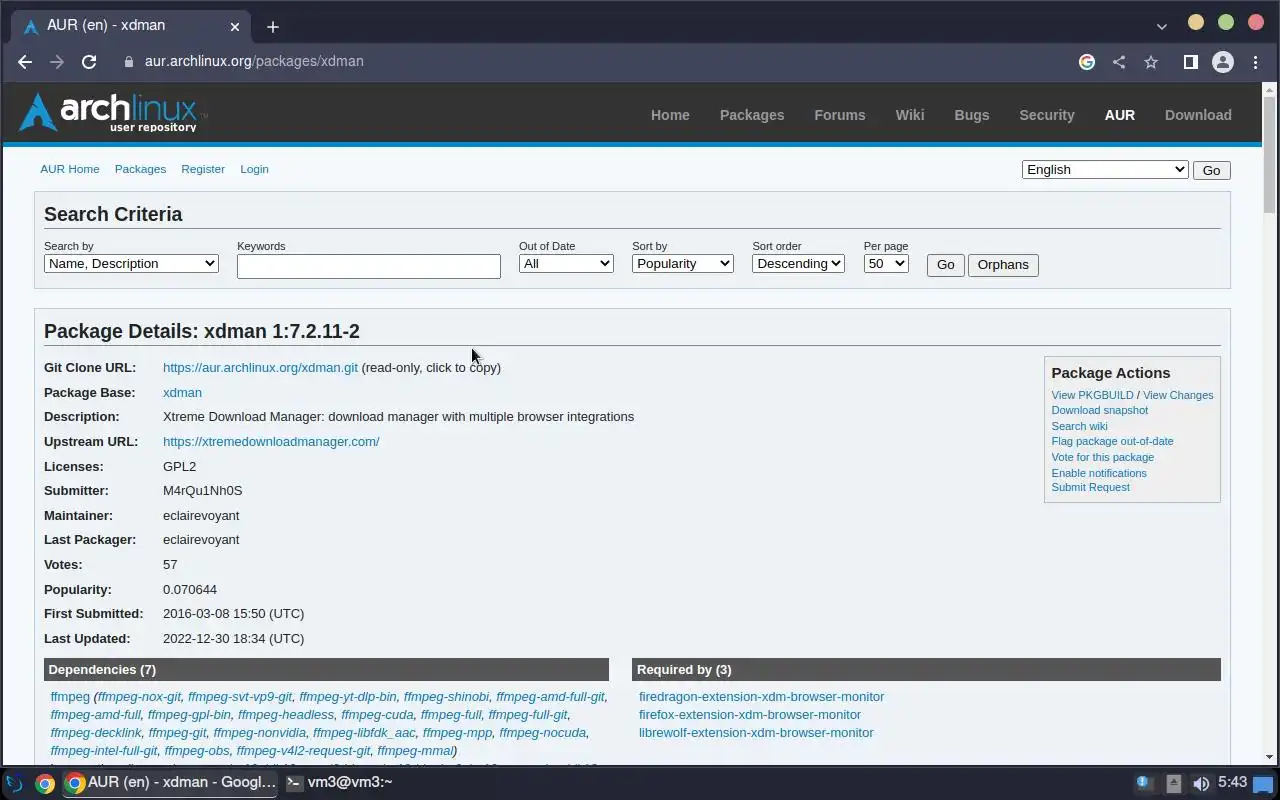
Task: Open the taskbar start menu icon
Action: tap(14, 783)
